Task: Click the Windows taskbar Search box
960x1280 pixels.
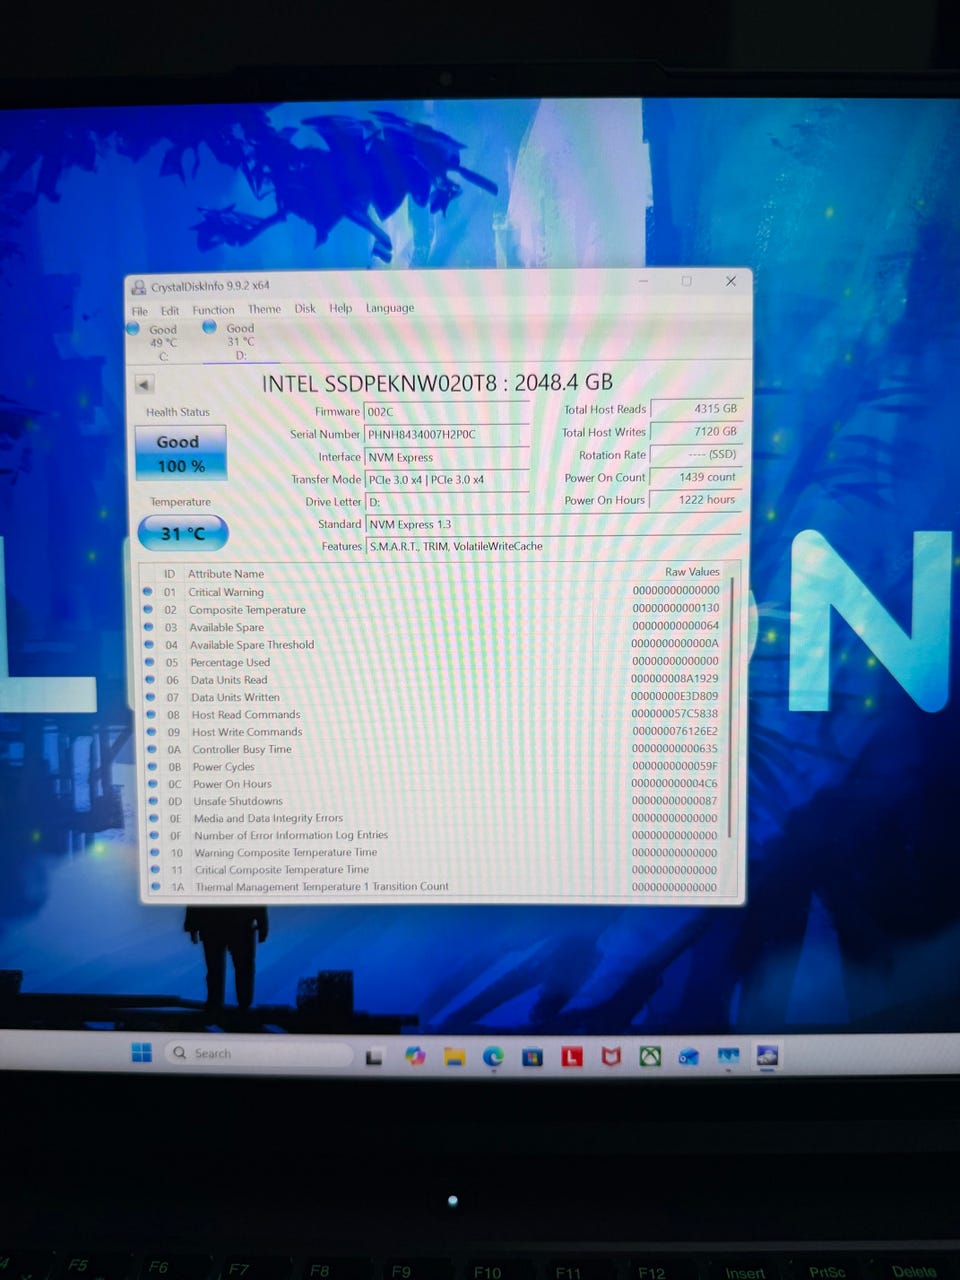Action: point(258,1054)
